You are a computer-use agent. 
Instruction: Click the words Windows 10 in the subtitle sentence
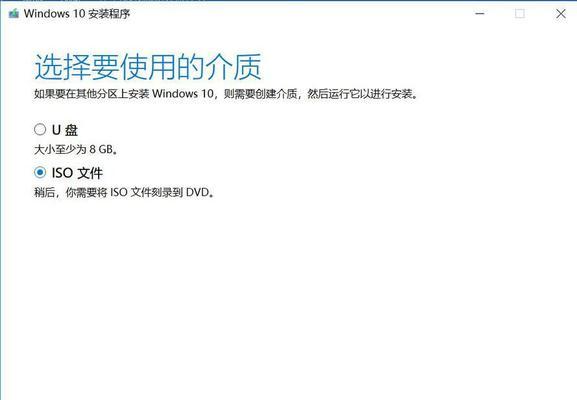tap(183, 93)
